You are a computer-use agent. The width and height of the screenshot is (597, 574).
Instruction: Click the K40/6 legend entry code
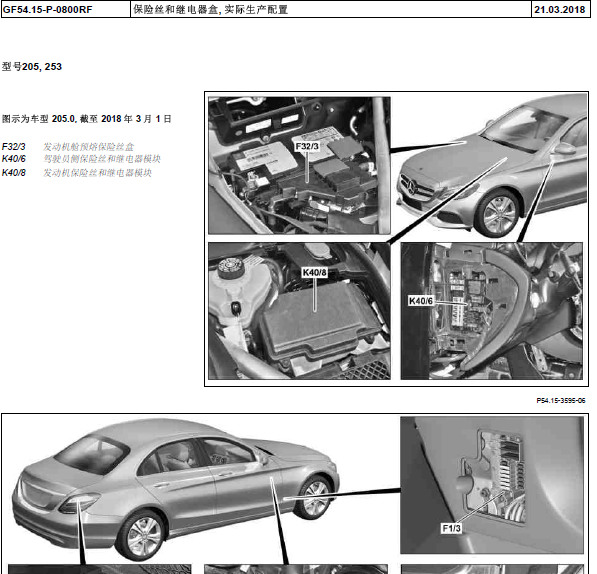tap(14, 159)
